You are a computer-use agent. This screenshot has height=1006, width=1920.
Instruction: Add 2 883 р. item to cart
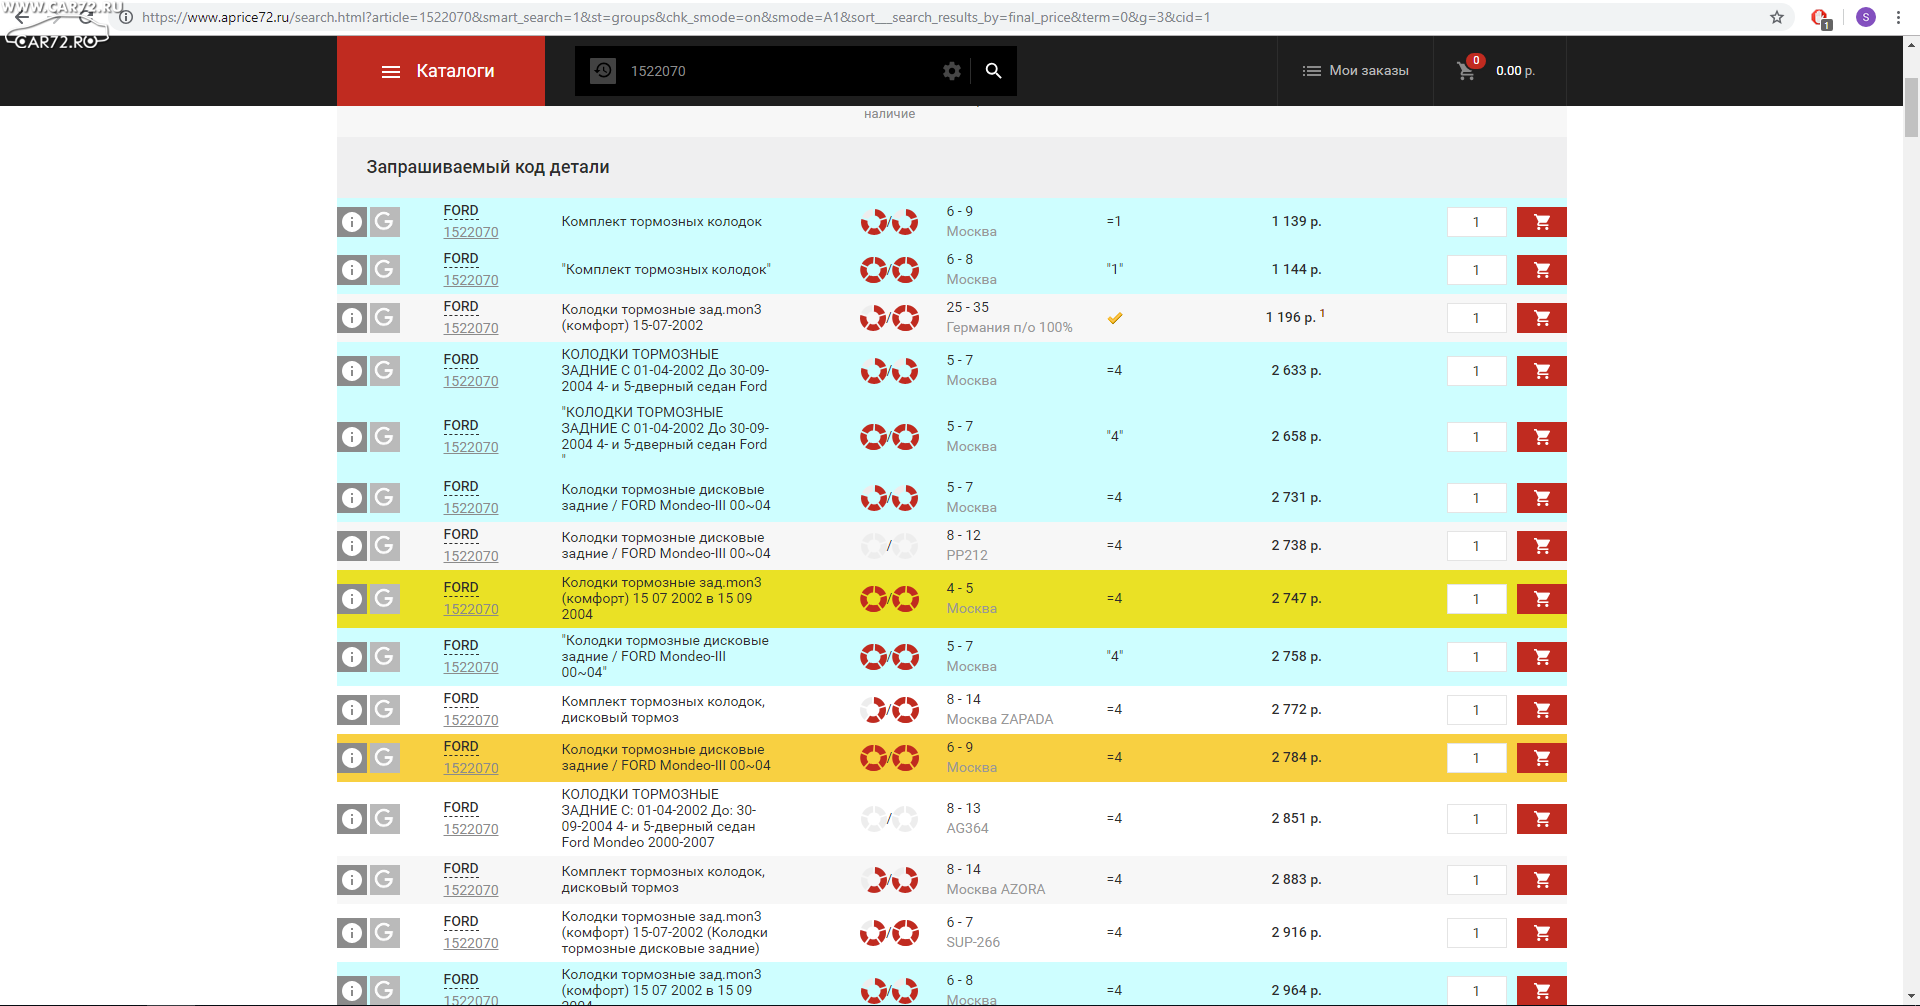[x=1541, y=880]
